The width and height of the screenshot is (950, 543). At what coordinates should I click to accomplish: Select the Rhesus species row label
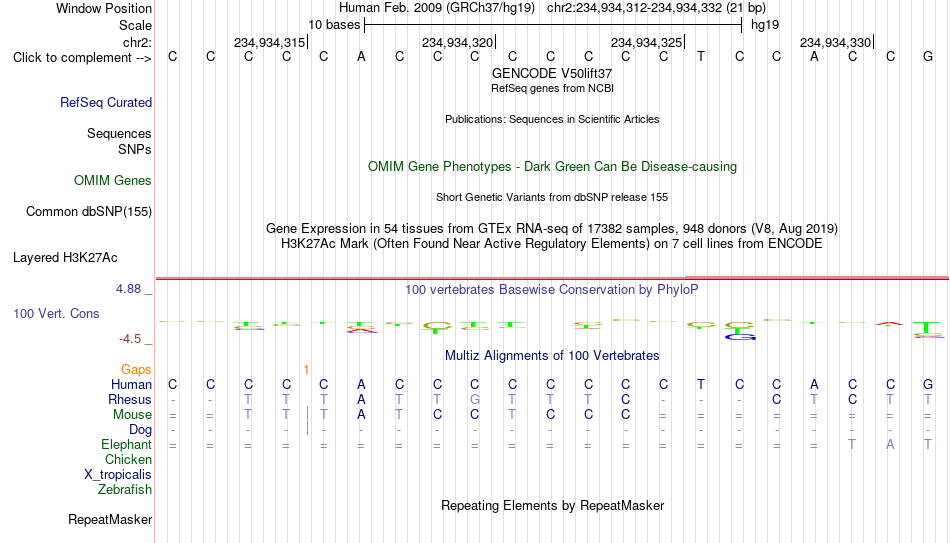coord(130,399)
